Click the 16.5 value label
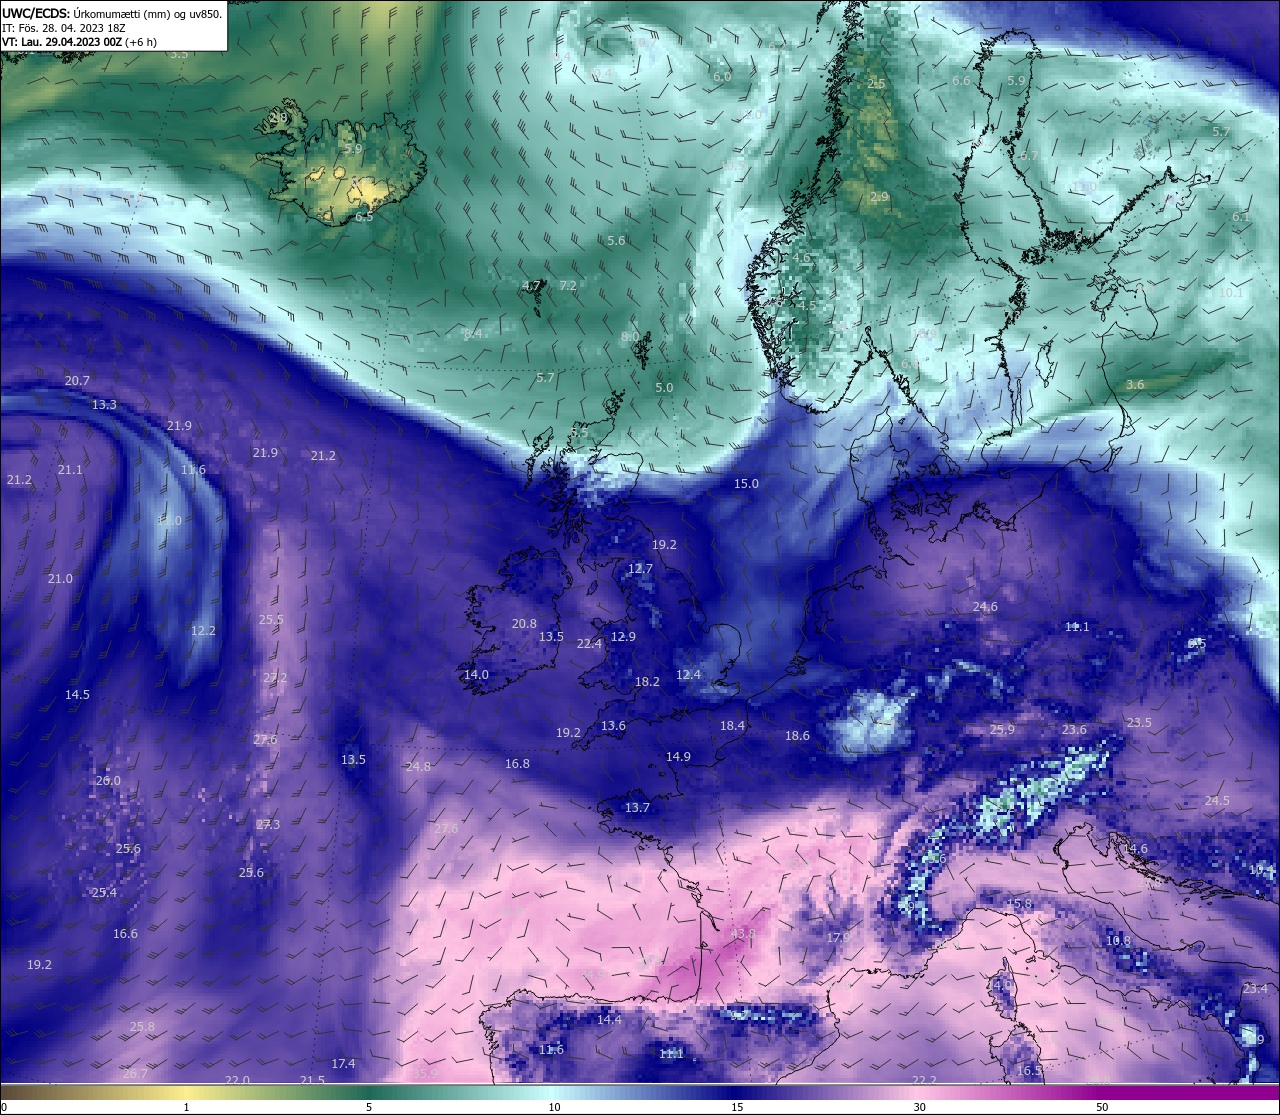 tap(1029, 1070)
